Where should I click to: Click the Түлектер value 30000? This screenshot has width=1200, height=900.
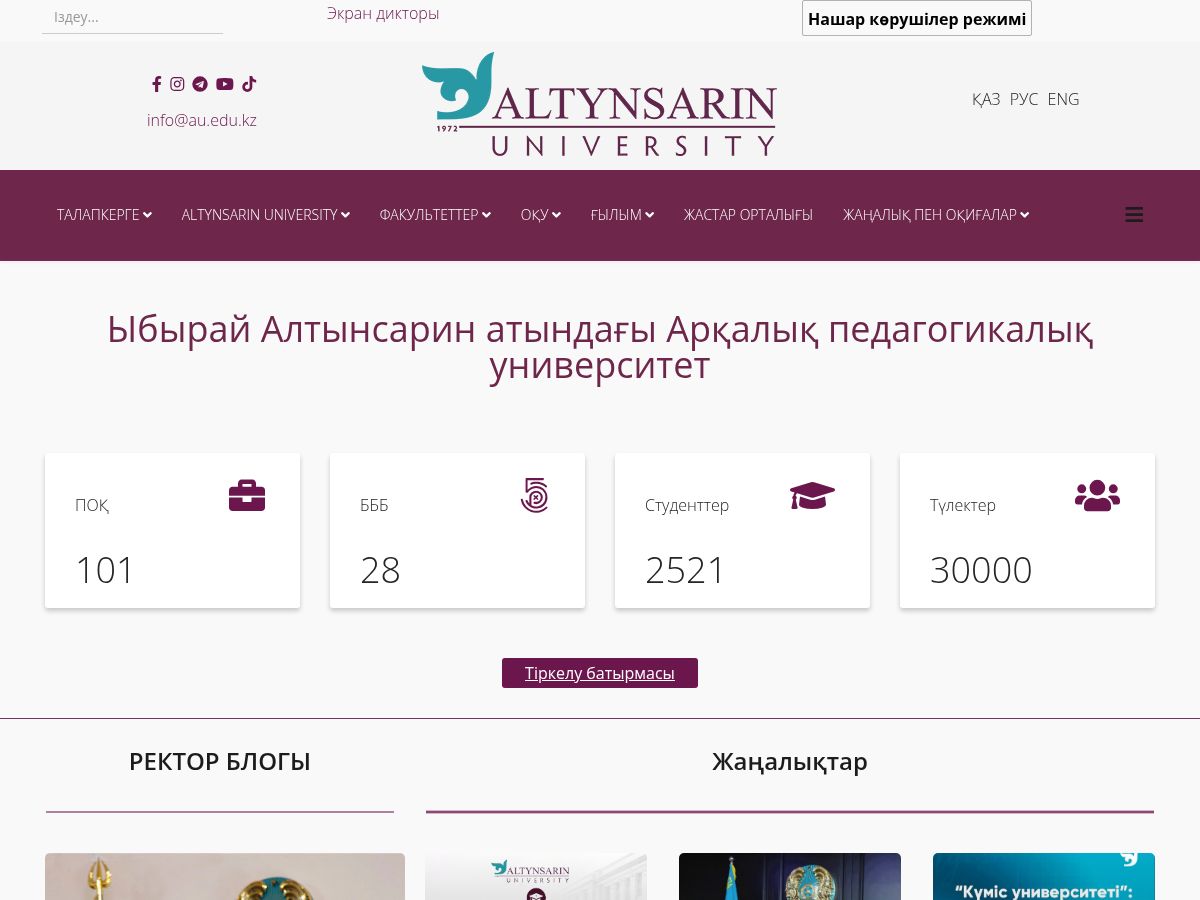[981, 570]
